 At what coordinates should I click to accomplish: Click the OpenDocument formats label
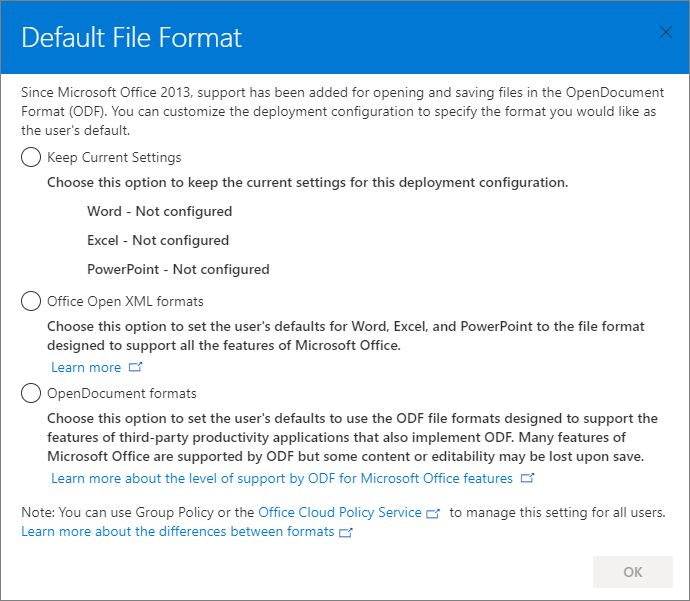click(122, 393)
